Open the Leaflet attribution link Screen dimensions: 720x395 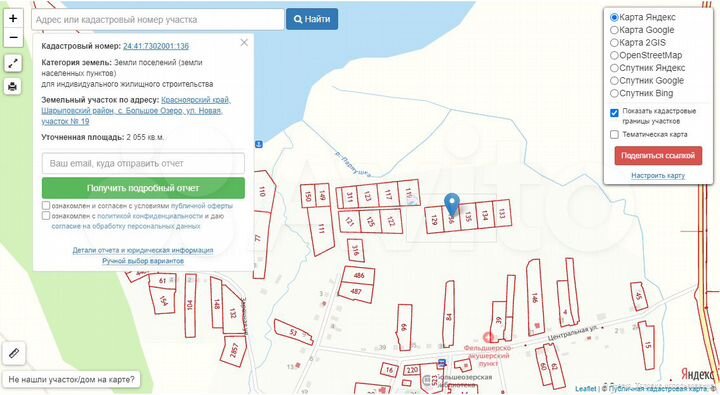[x=586, y=389]
